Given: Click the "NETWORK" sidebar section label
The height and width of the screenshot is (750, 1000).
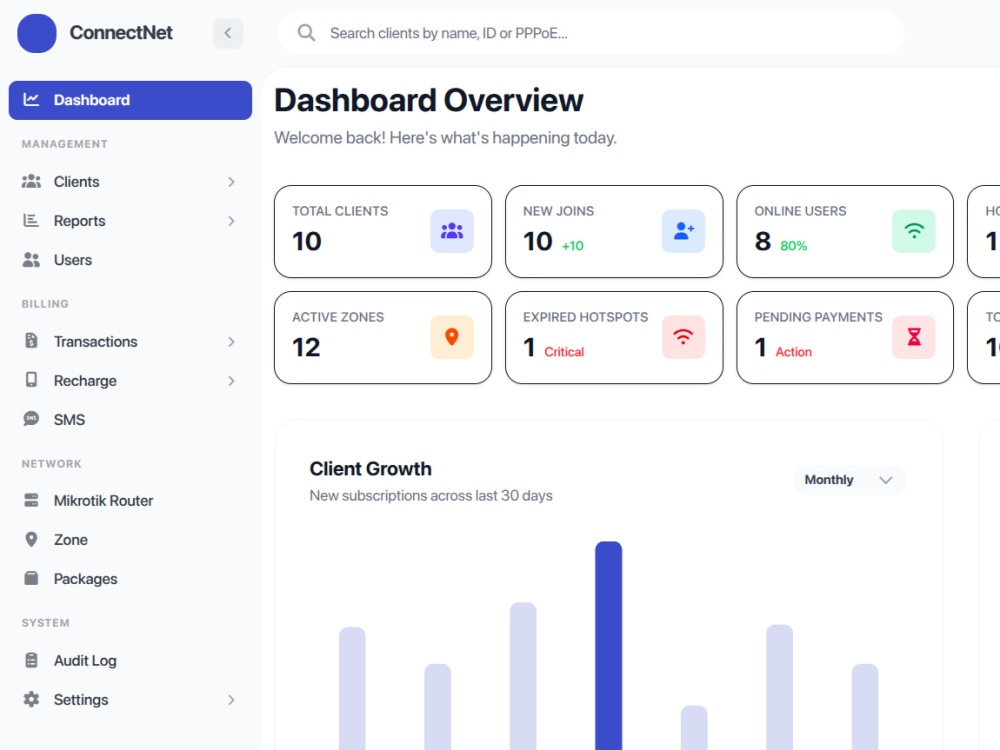Looking at the screenshot, I should click(52, 464).
